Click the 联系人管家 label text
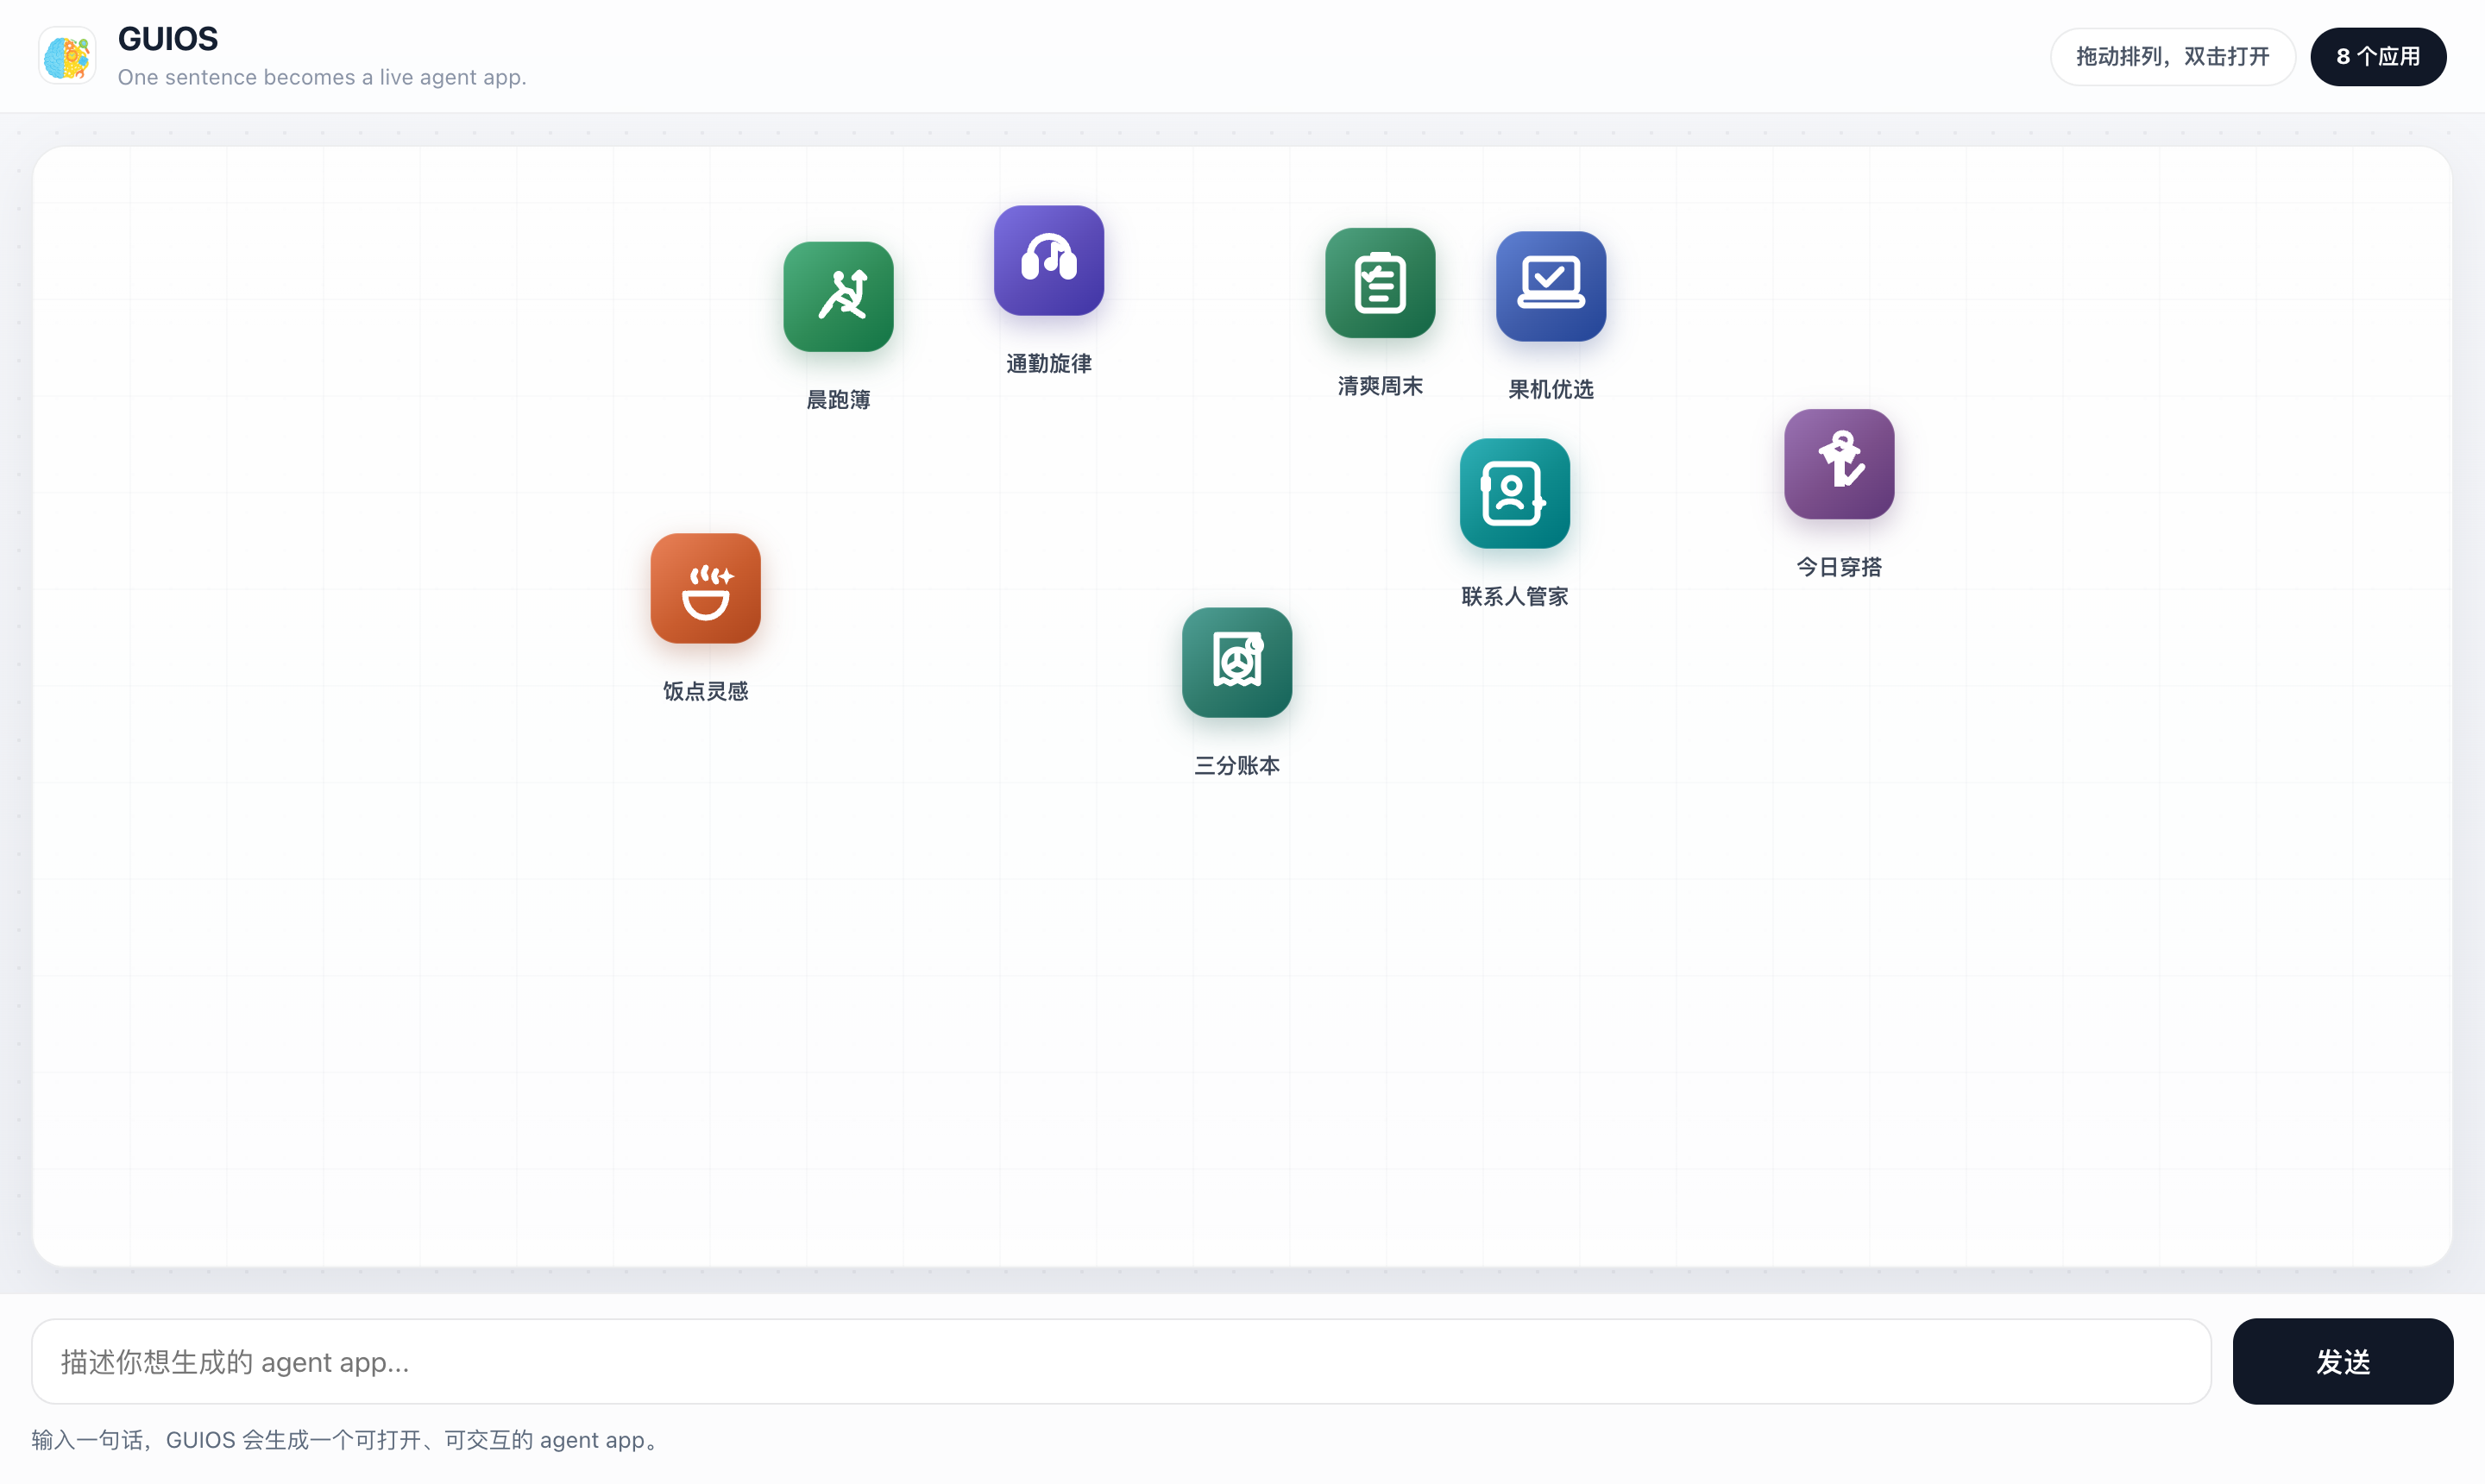 click(1515, 597)
